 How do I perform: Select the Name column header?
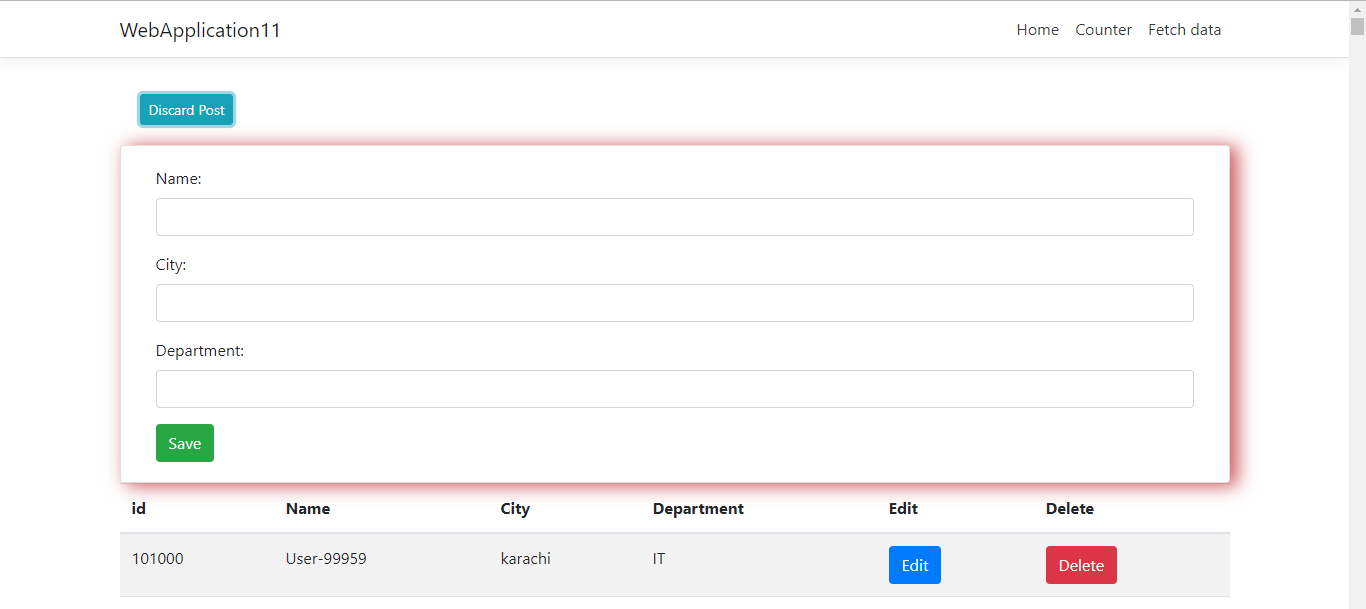click(x=307, y=508)
